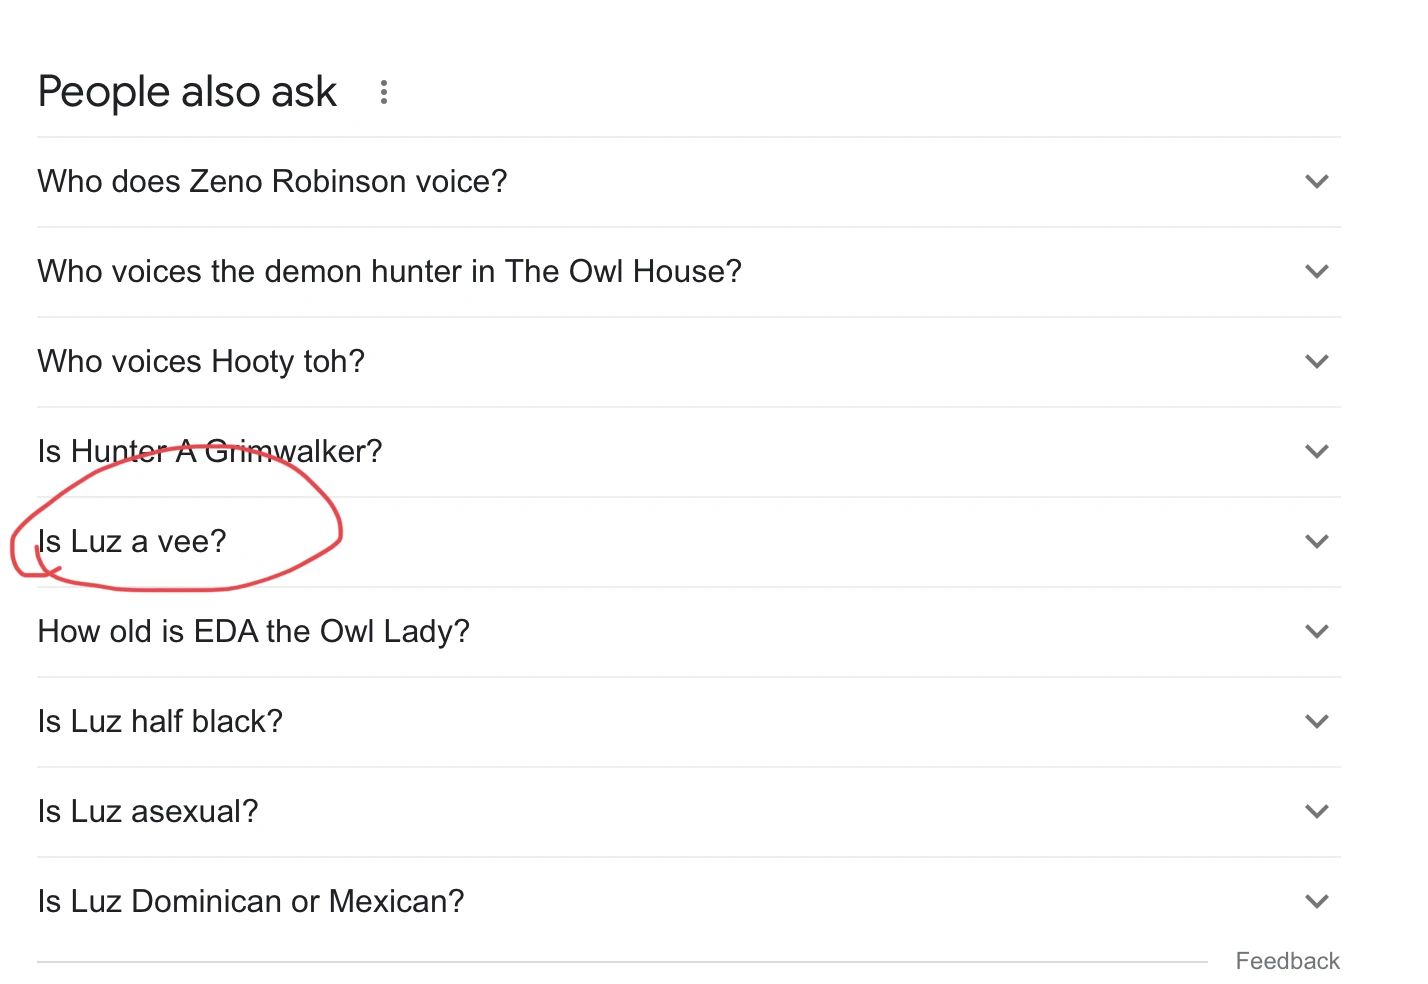Open the 'Is Luz half black?' result
This screenshot has width=1428, height=984.
[160, 721]
